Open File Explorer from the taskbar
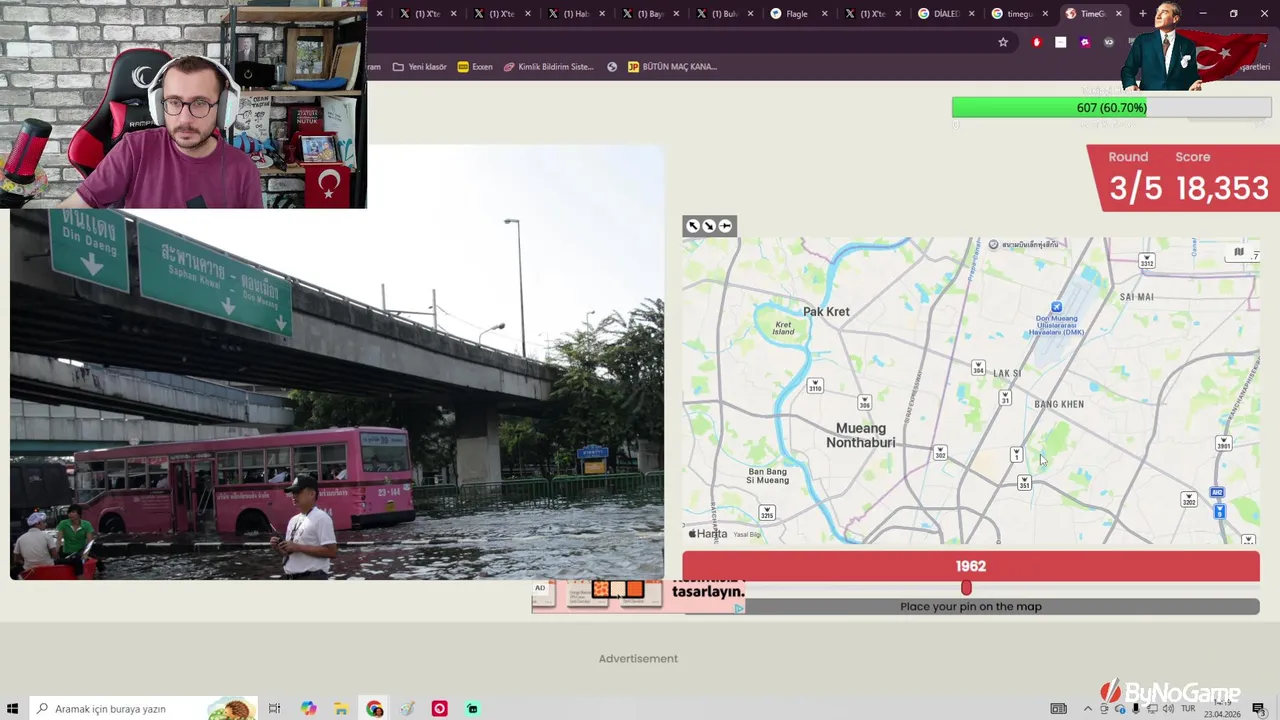The height and width of the screenshot is (720, 1280). (x=341, y=709)
